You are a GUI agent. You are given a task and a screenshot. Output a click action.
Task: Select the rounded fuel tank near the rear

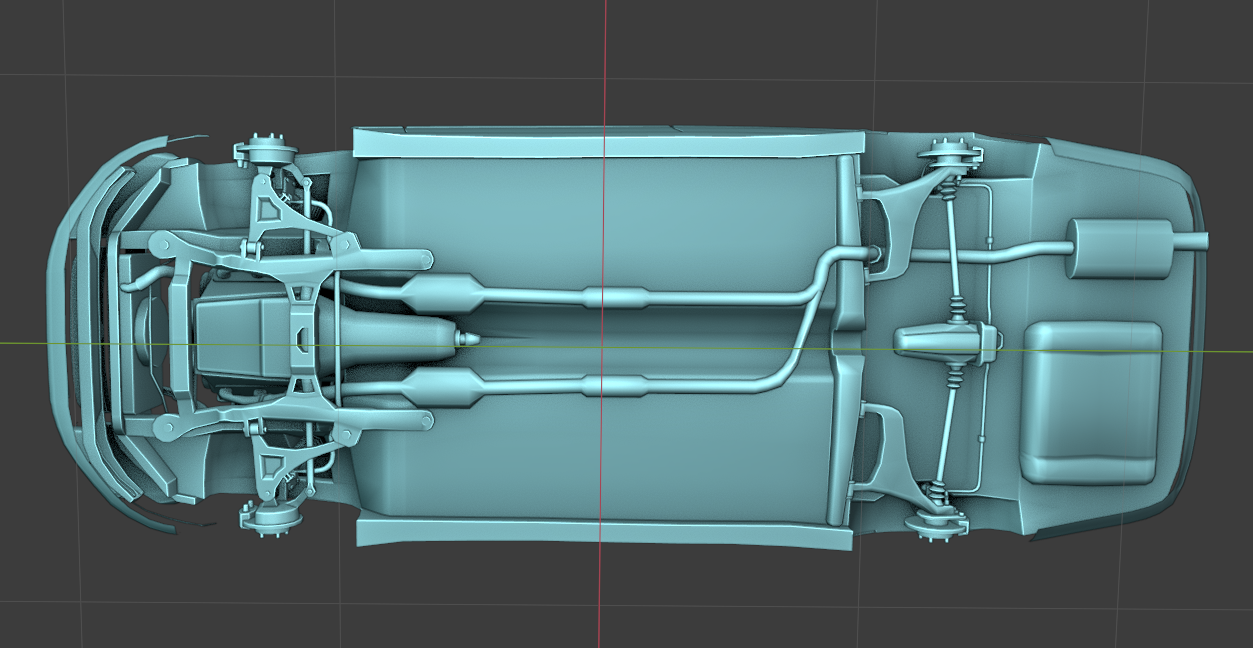tap(1092, 402)
